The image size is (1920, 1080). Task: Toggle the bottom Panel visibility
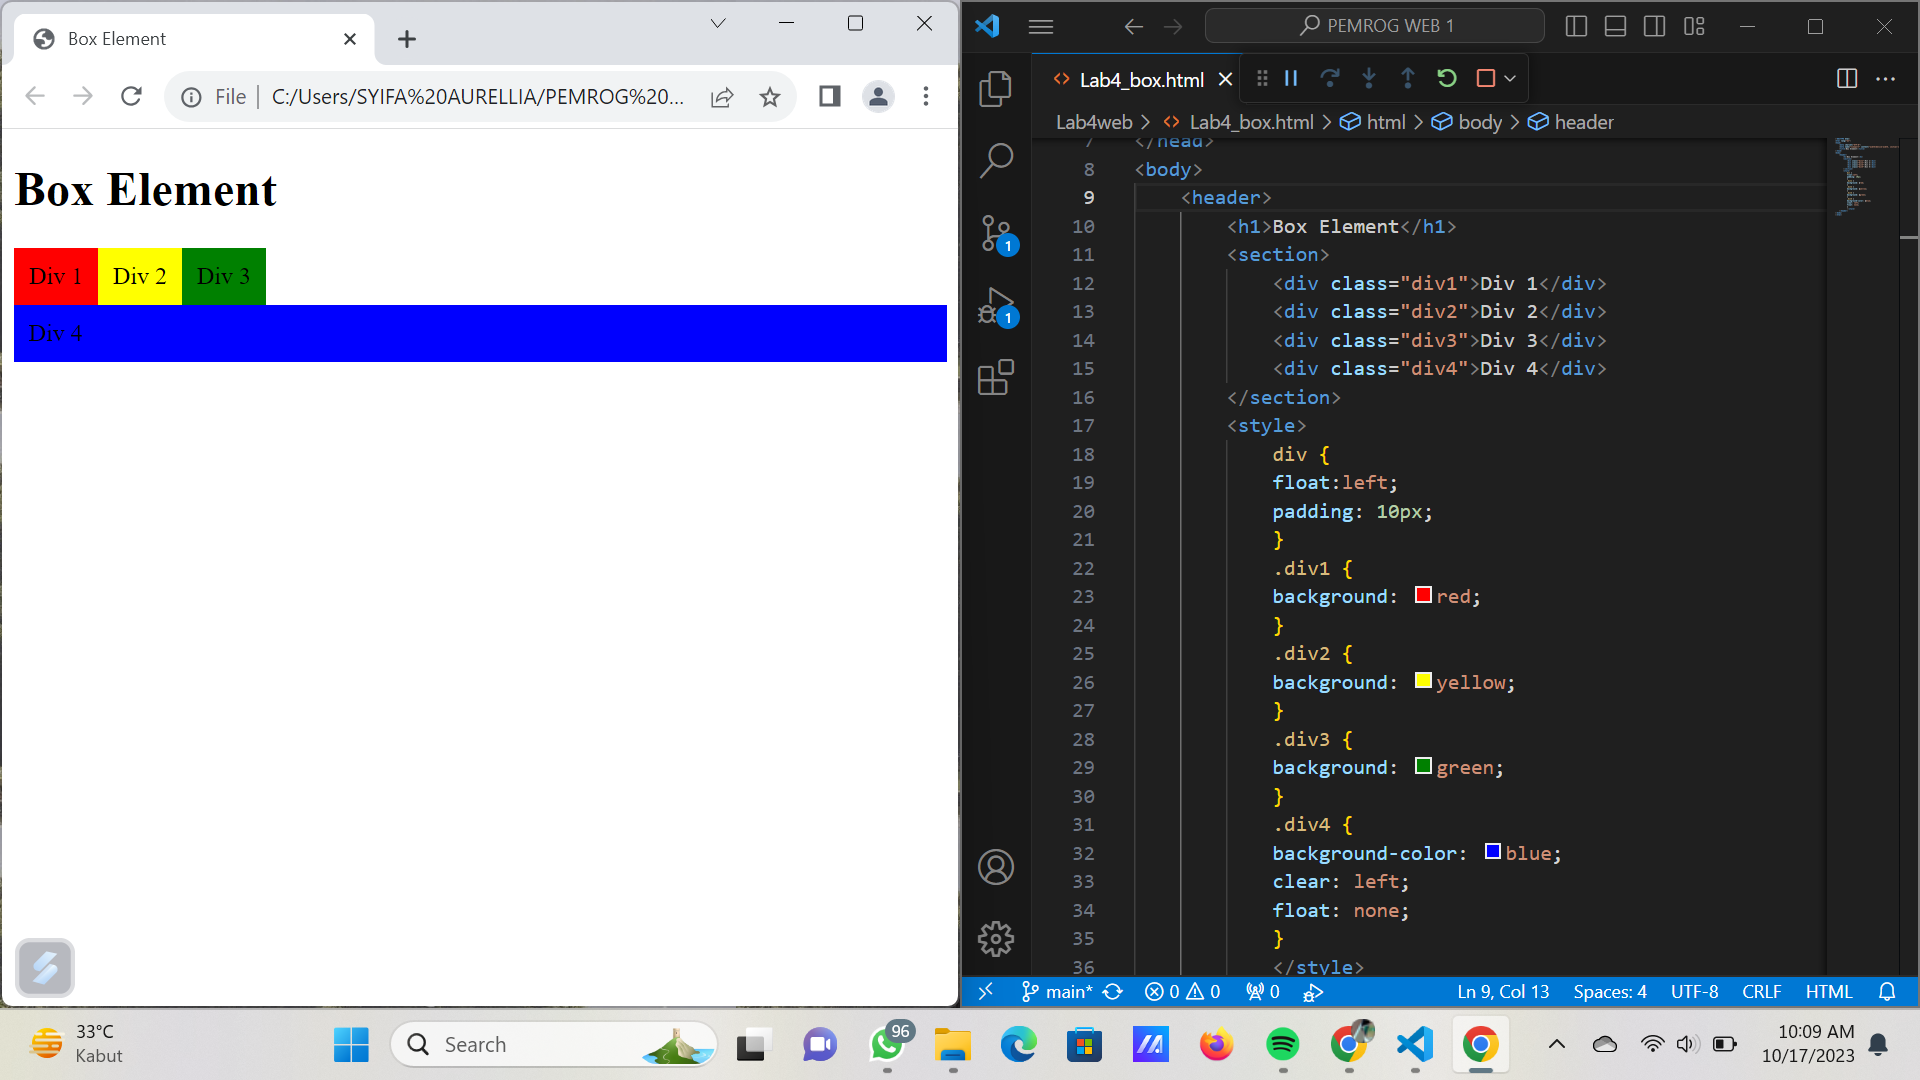1614,26
